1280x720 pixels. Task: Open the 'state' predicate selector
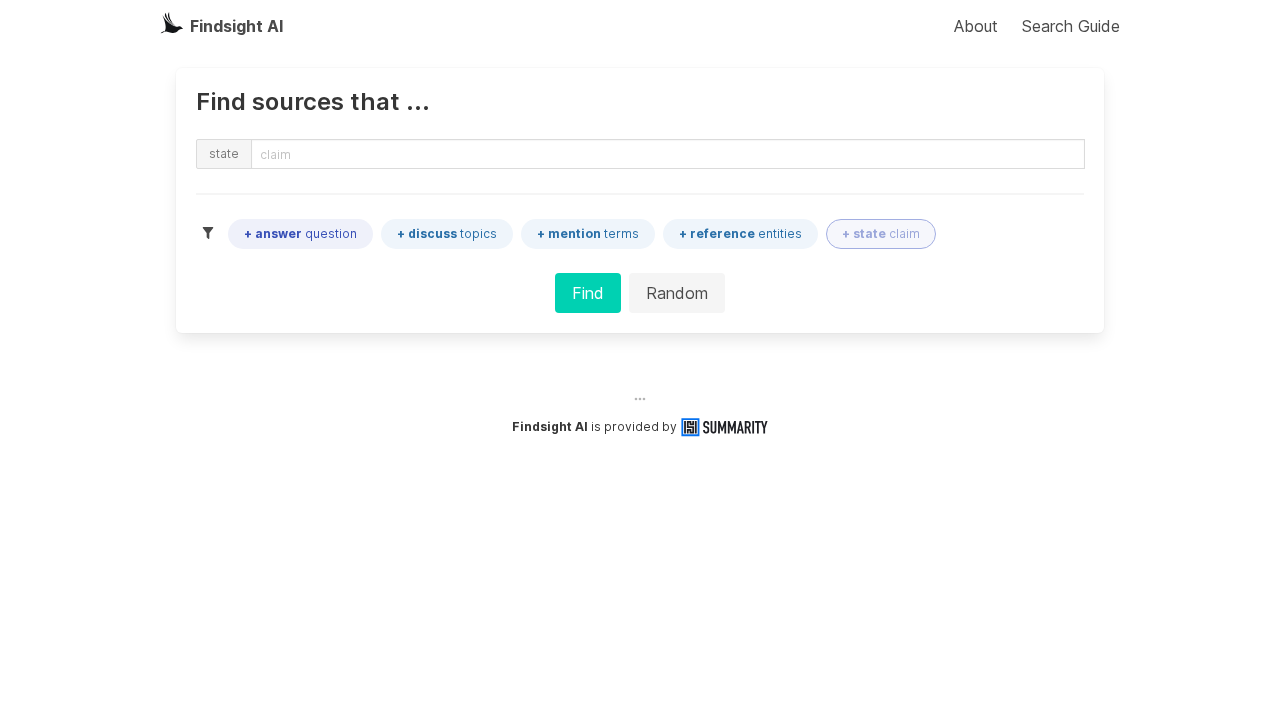[x=223, y=153]
